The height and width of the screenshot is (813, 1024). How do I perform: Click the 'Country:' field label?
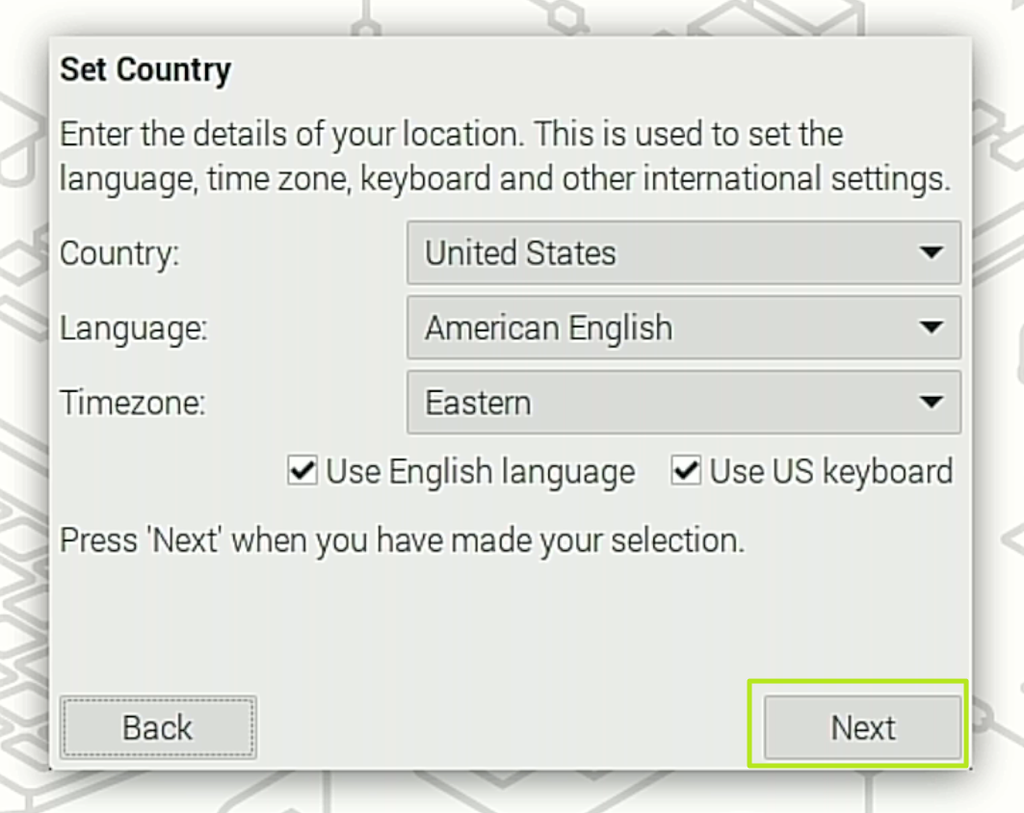[x=119, y=253]
